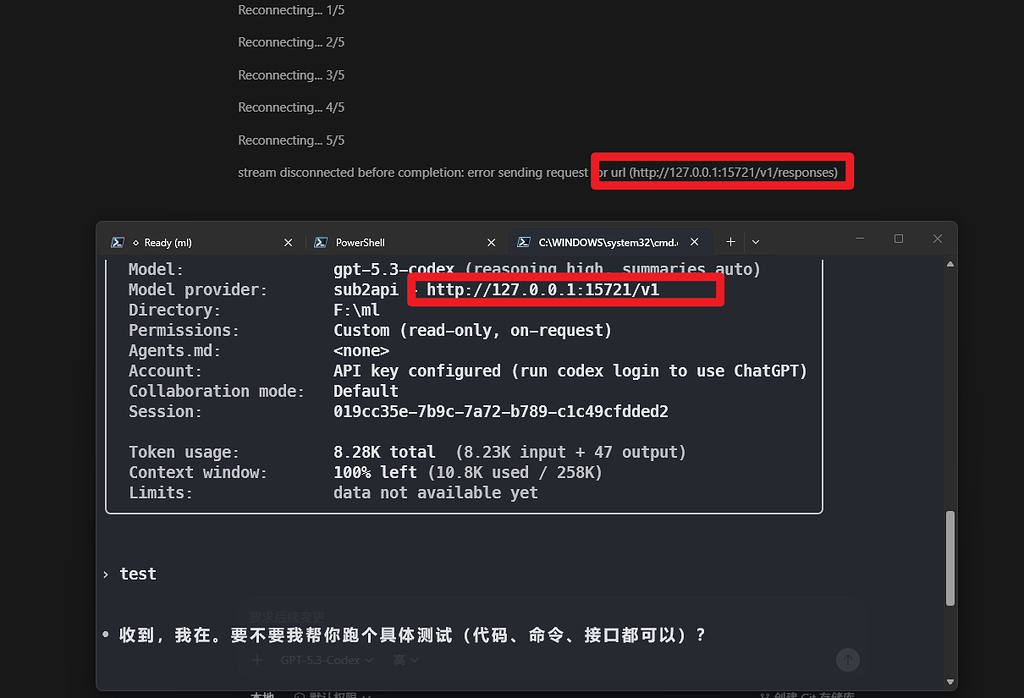1024x698 pixels.
Task: Open a new terminal tab with plus
Action: [730, 242]
